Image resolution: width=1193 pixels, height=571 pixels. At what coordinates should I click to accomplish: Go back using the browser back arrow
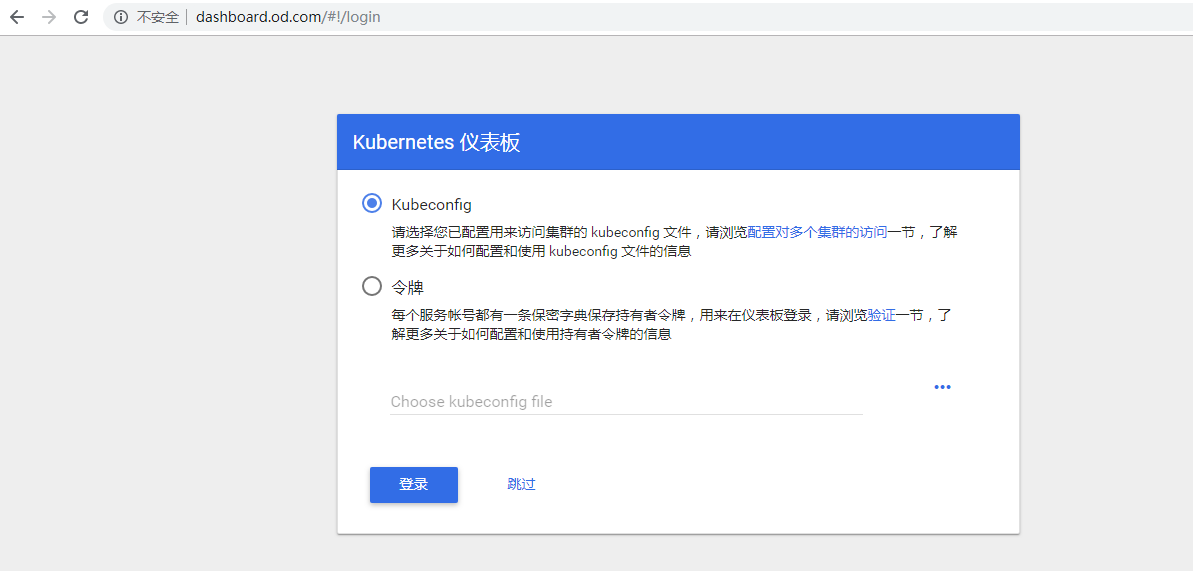(17, 17)
